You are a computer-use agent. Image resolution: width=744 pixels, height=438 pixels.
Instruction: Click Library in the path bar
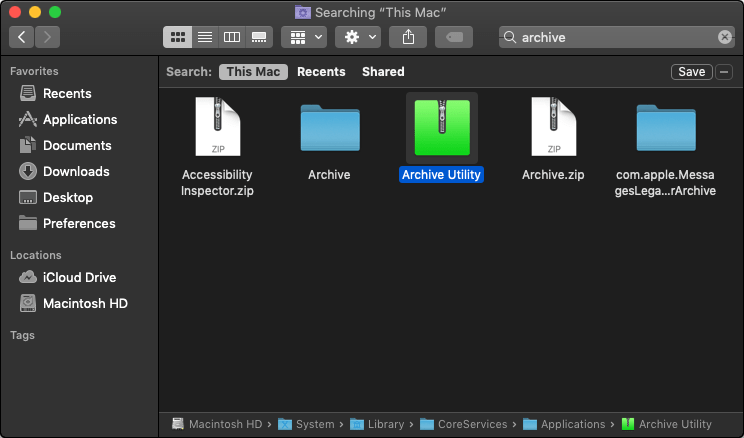pos(377,424)
